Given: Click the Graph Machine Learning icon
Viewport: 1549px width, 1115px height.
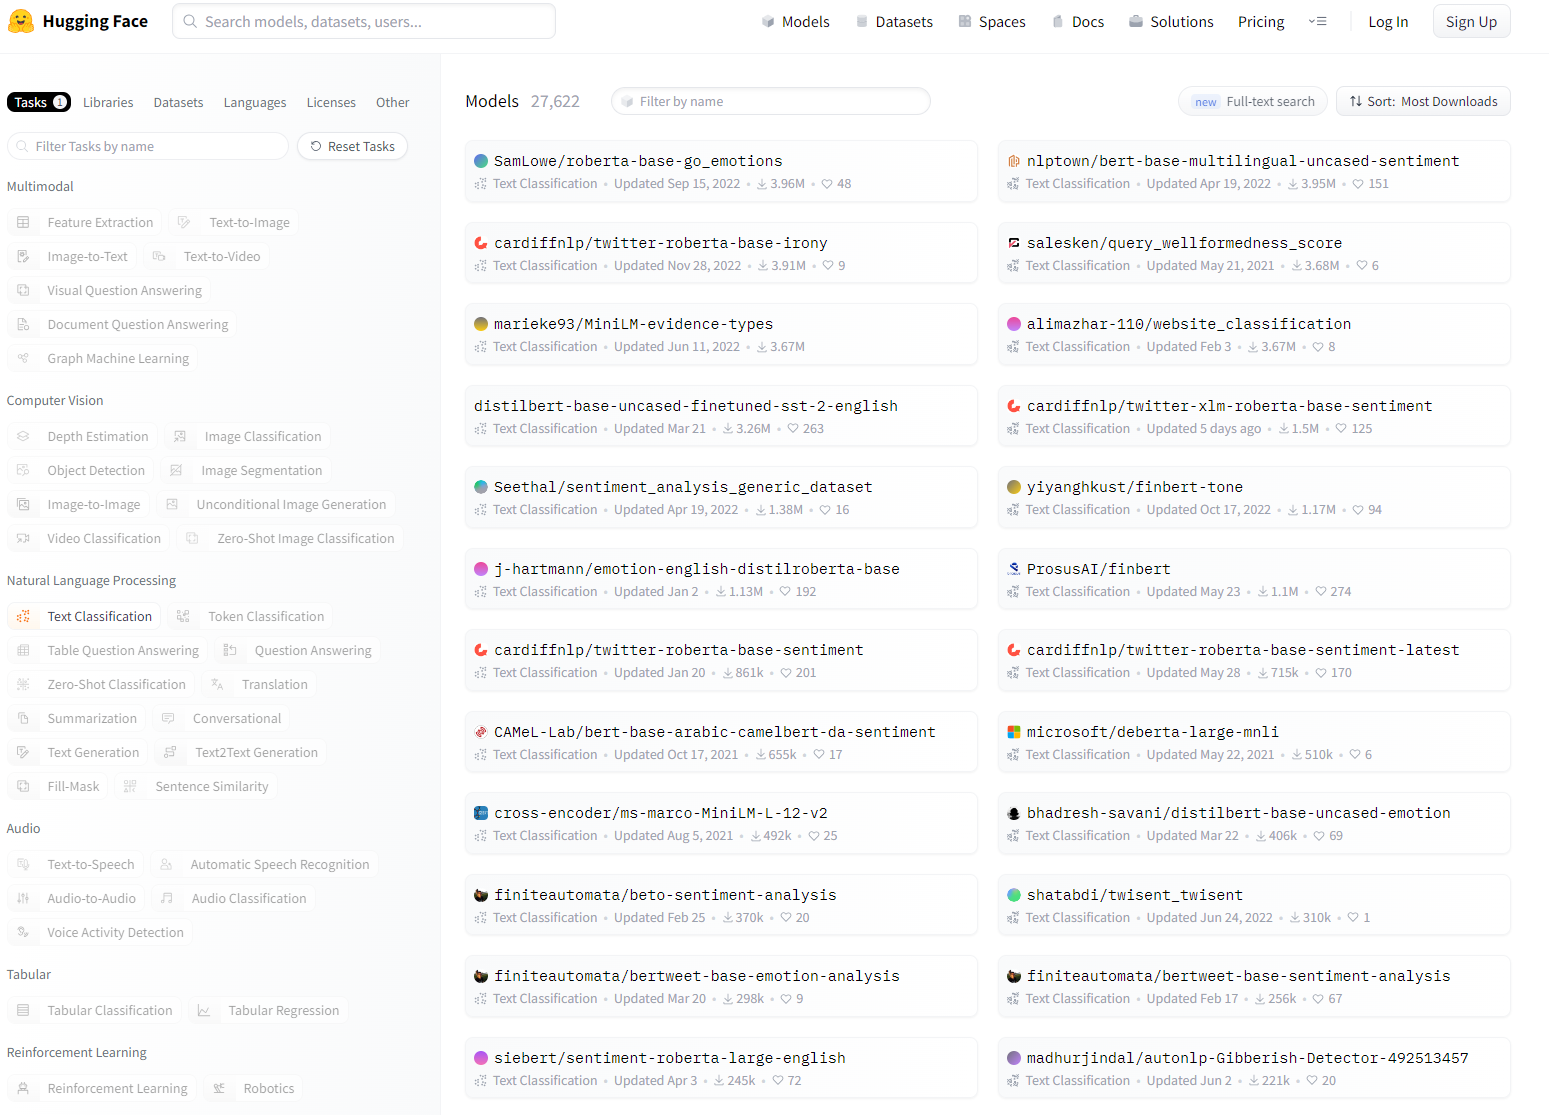Looking at the screenshot, I should pyautogui.click(x=23, y=358).
